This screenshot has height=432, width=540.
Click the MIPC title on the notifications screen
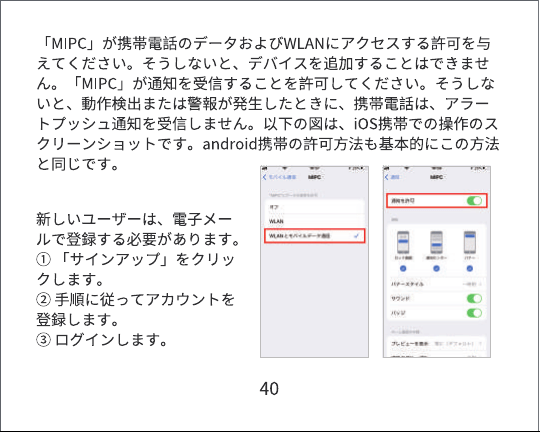(436, 177)
